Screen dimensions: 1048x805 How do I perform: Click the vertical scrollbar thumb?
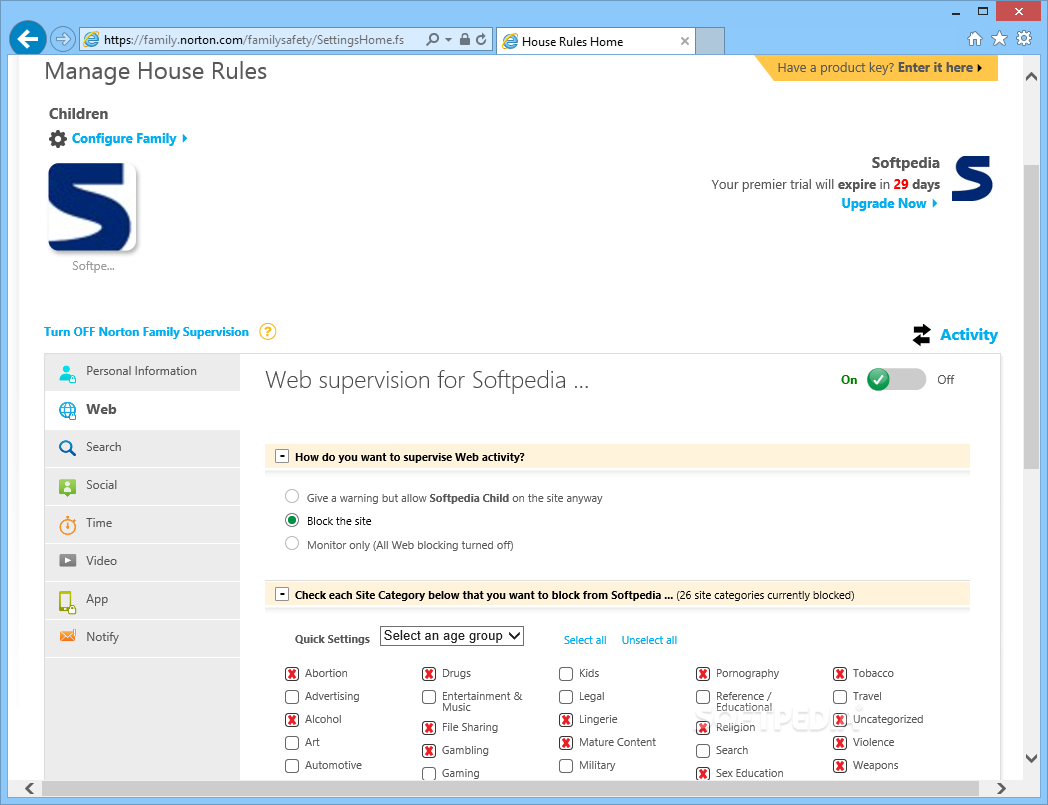pyautogui.click(x=1031, y=316)
